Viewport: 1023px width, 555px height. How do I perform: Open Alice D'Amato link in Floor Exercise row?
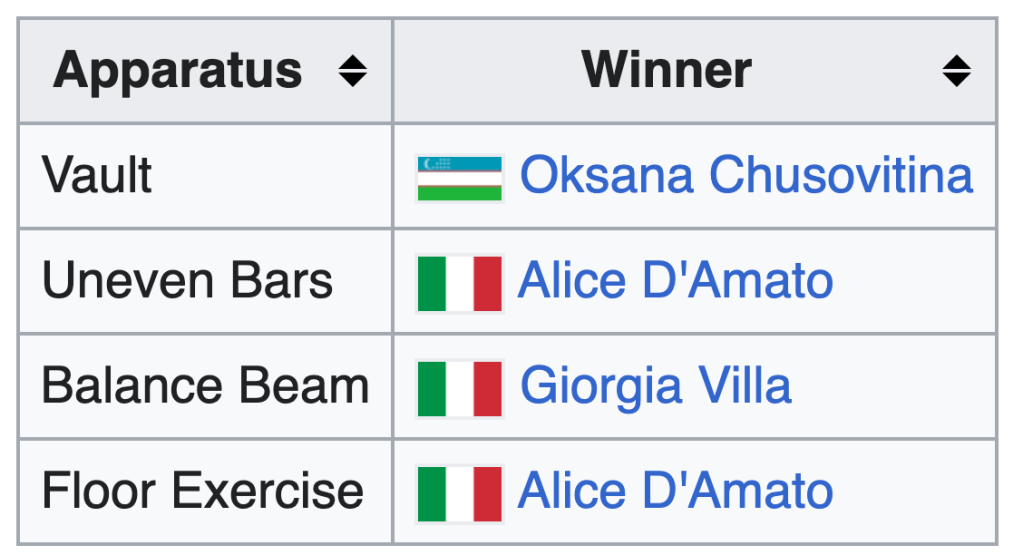point(675,491)
